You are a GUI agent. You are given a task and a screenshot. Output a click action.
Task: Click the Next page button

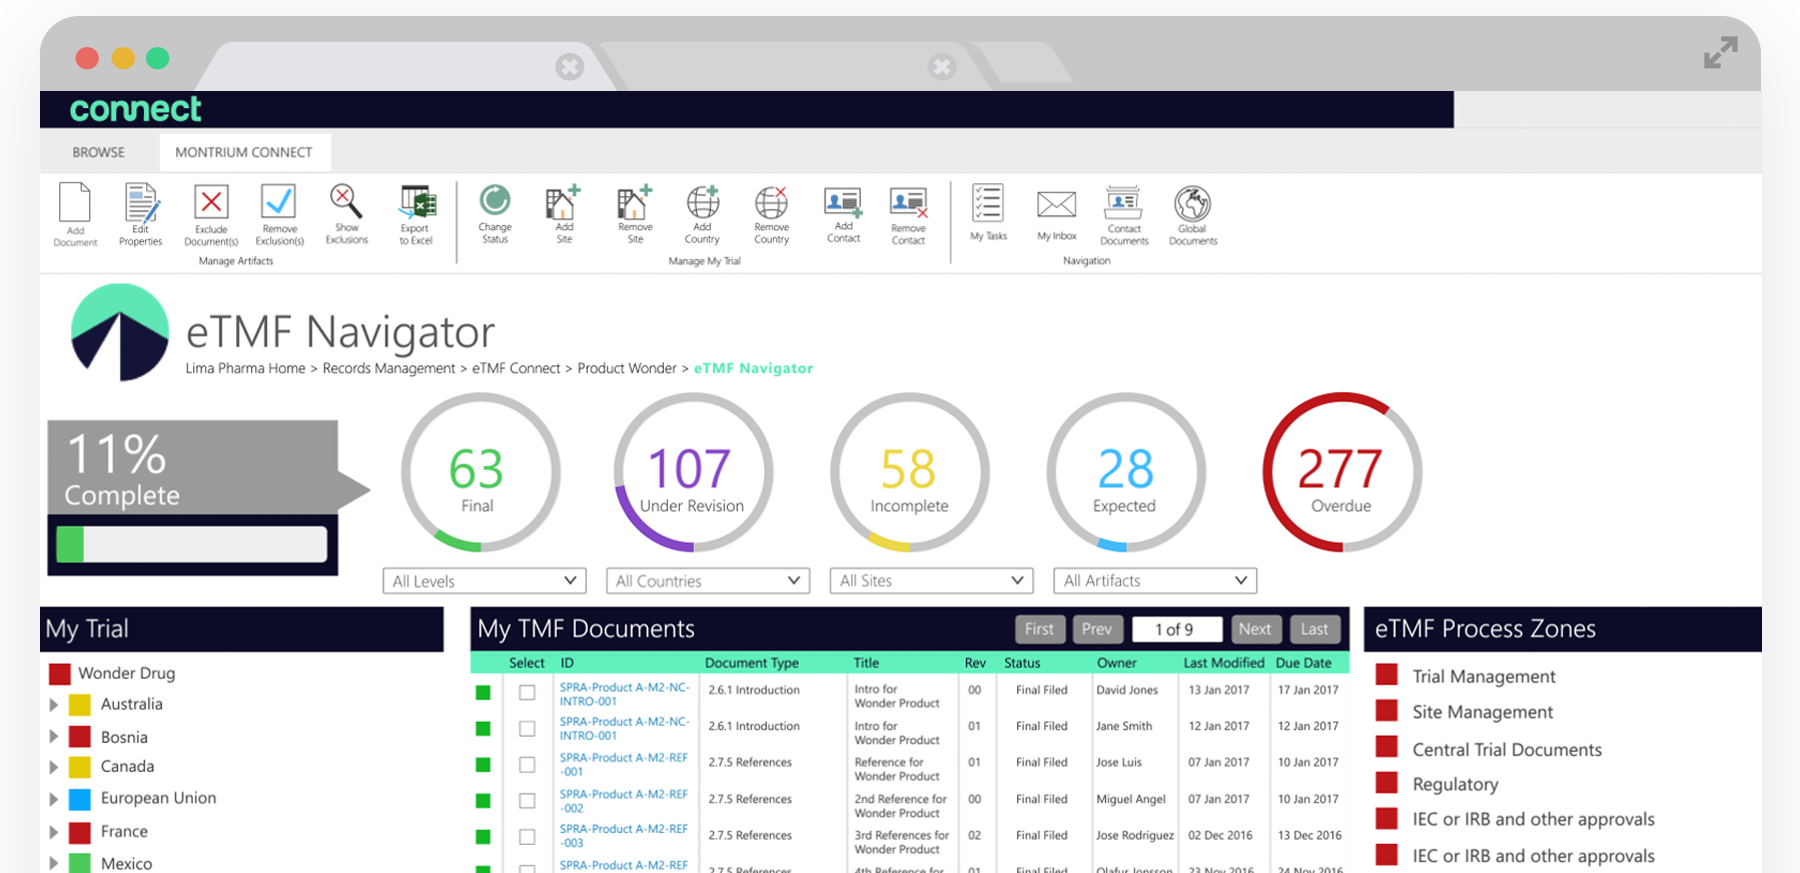point(1255,629)
